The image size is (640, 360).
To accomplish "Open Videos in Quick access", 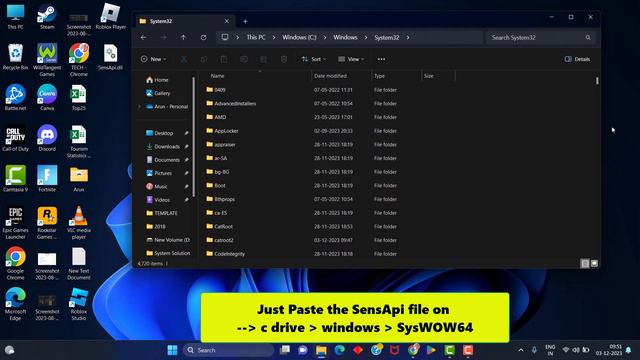I will (x=162, y=200).
